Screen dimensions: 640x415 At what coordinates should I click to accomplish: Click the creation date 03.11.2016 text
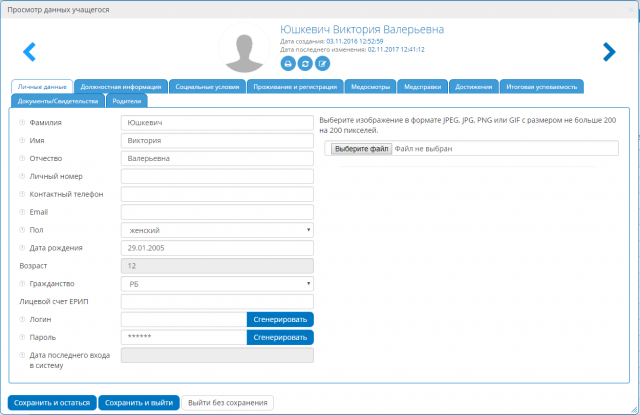355,41
